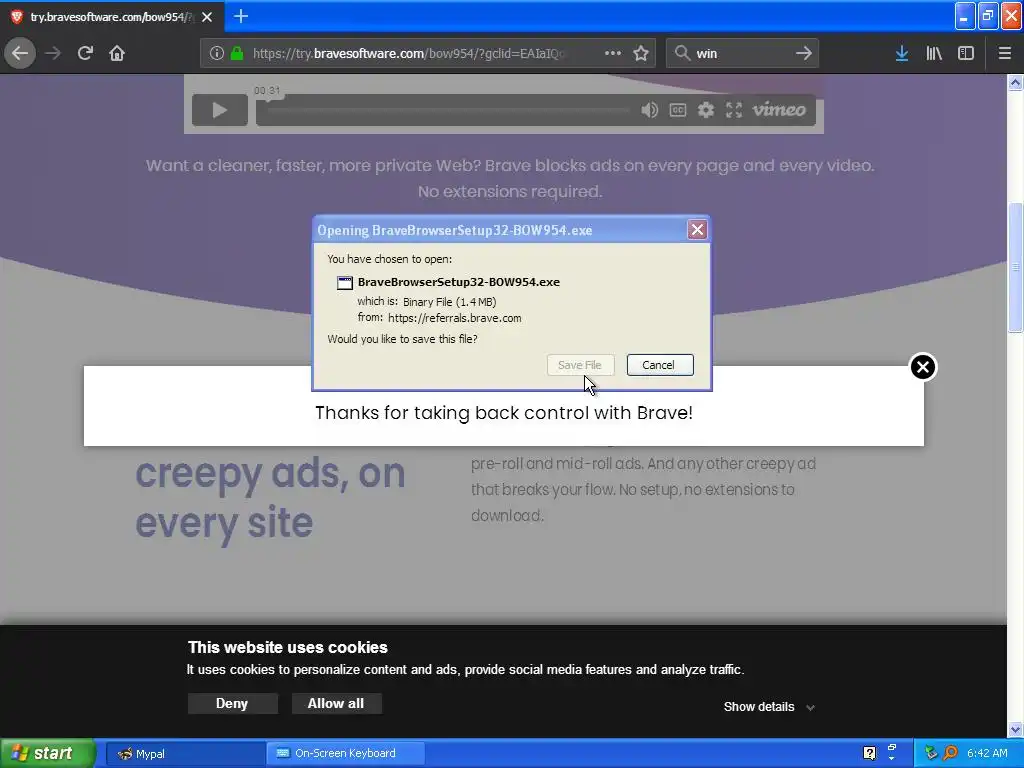Click the page scrollbar up arrow
Viewport: 1024px width, 768px height.
pyautogui.click(x=1015, y=82)
